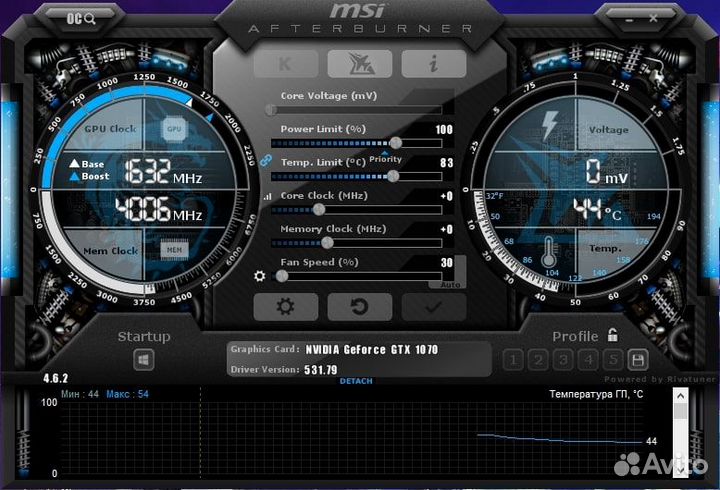
Task: Toggle the power and temp limit link icon
Action: click(265, 161)
